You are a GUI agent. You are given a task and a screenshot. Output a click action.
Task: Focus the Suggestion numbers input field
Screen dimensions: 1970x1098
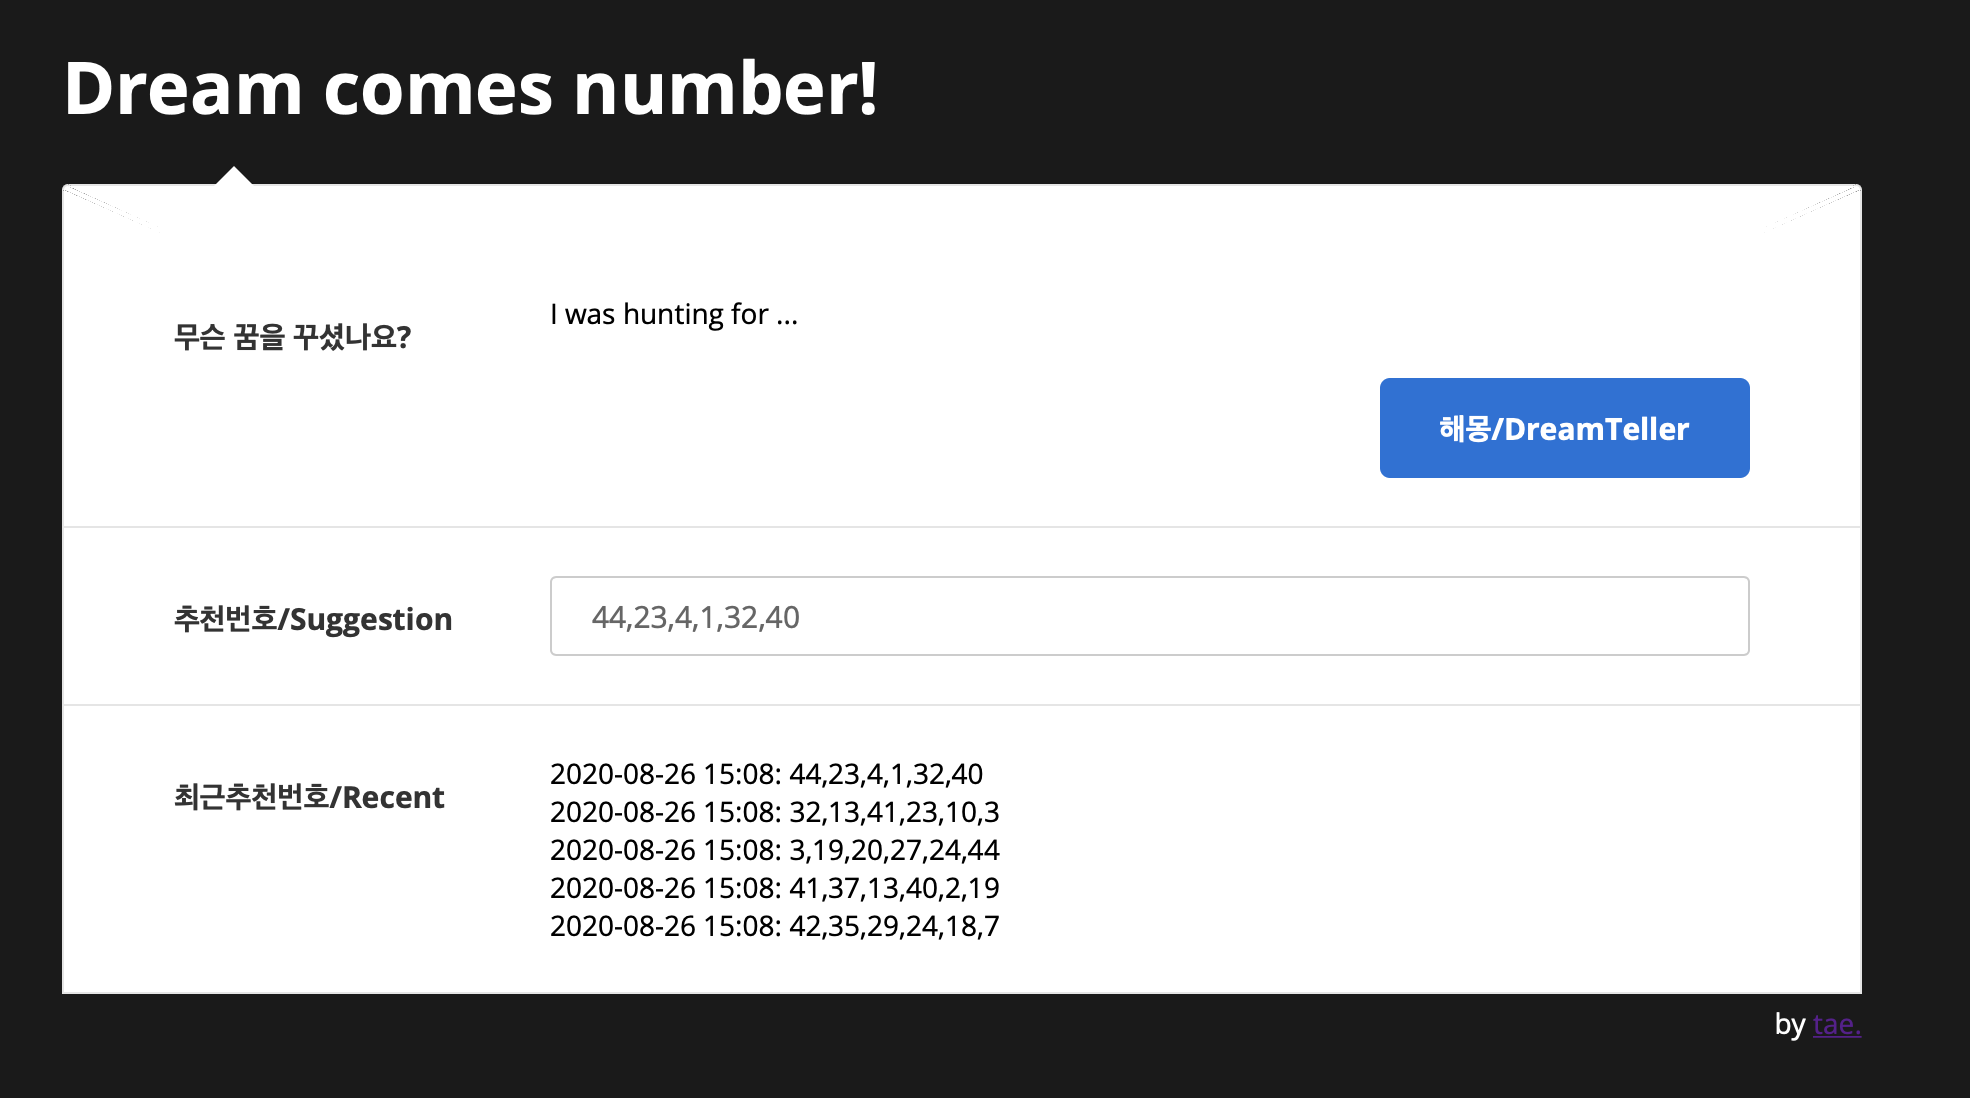tap(1148, 616)
